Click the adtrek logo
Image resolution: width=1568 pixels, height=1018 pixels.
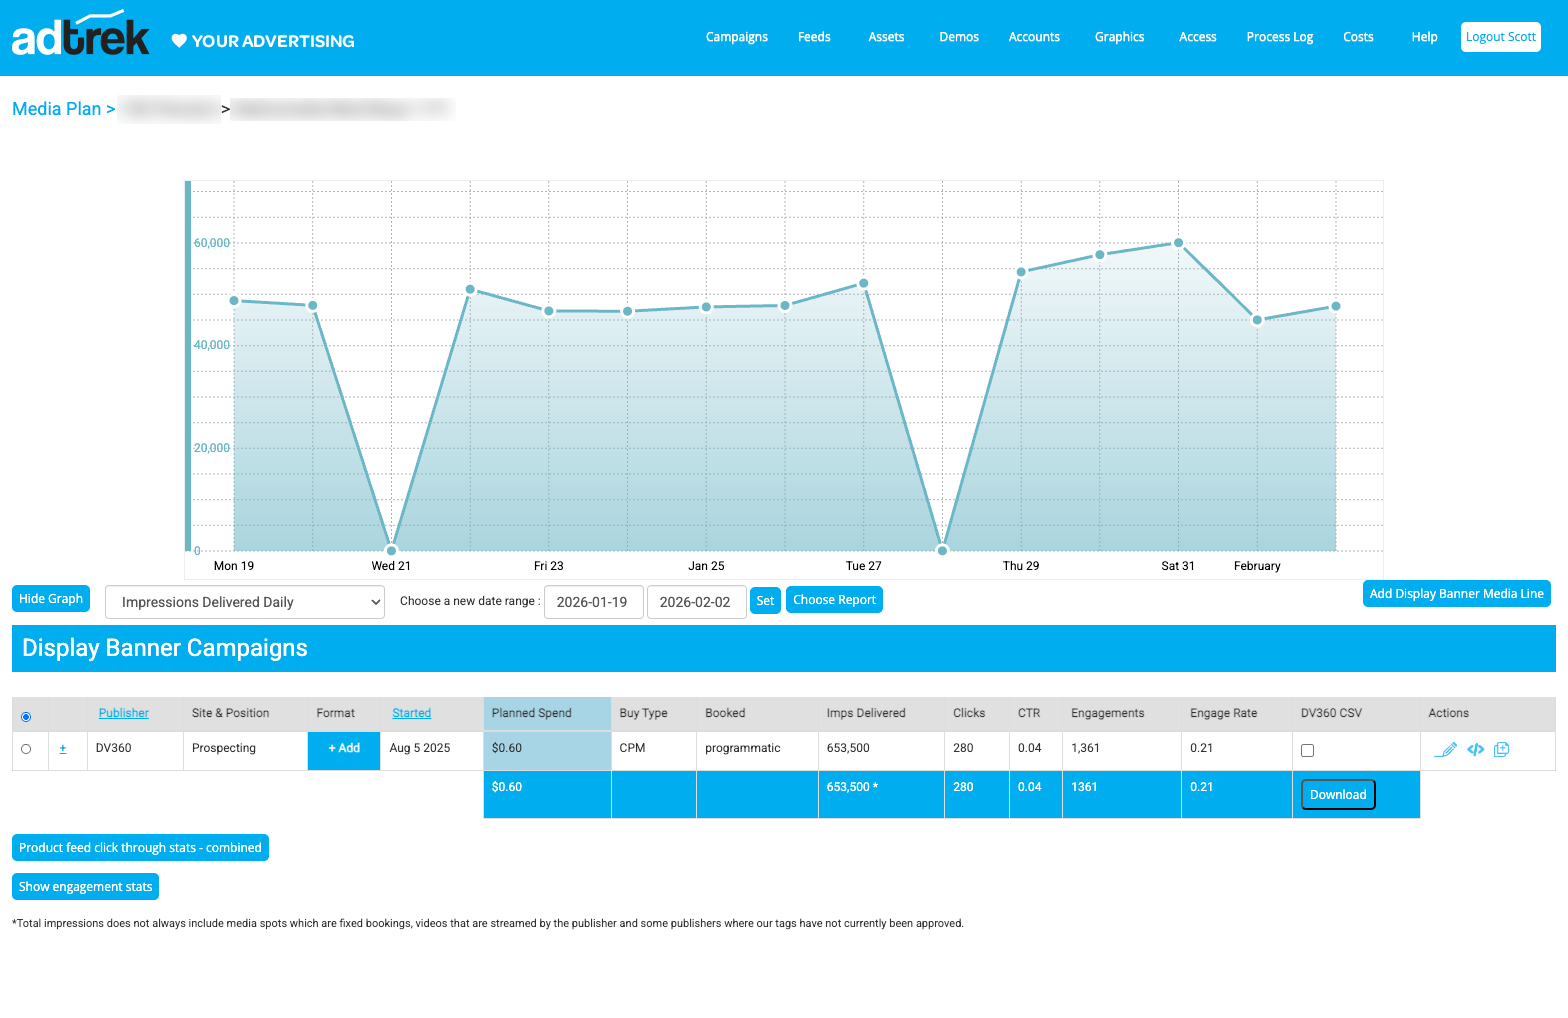[81, 34]
